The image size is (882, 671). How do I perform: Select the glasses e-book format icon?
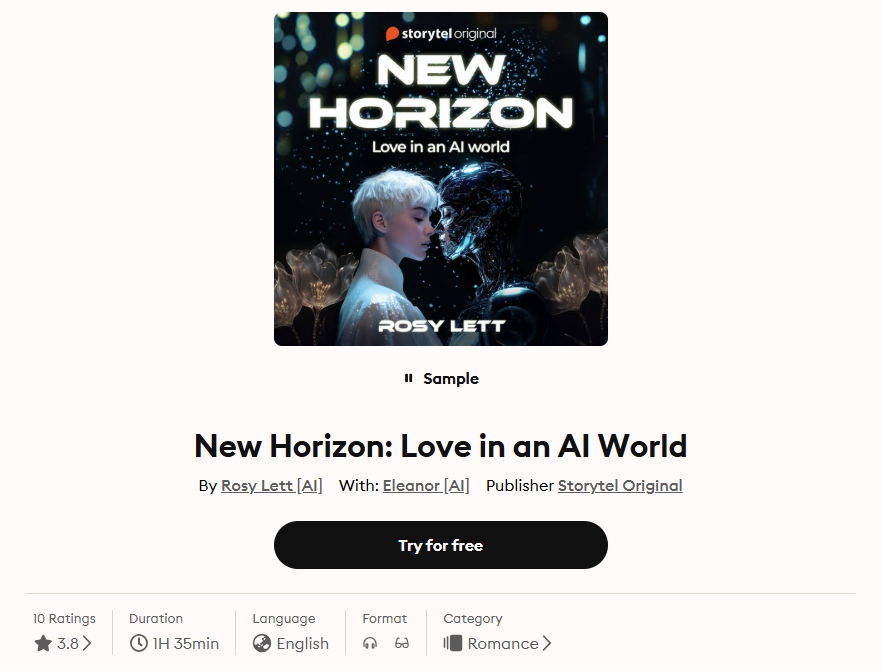pyautogui.click(x=402, y=643)
